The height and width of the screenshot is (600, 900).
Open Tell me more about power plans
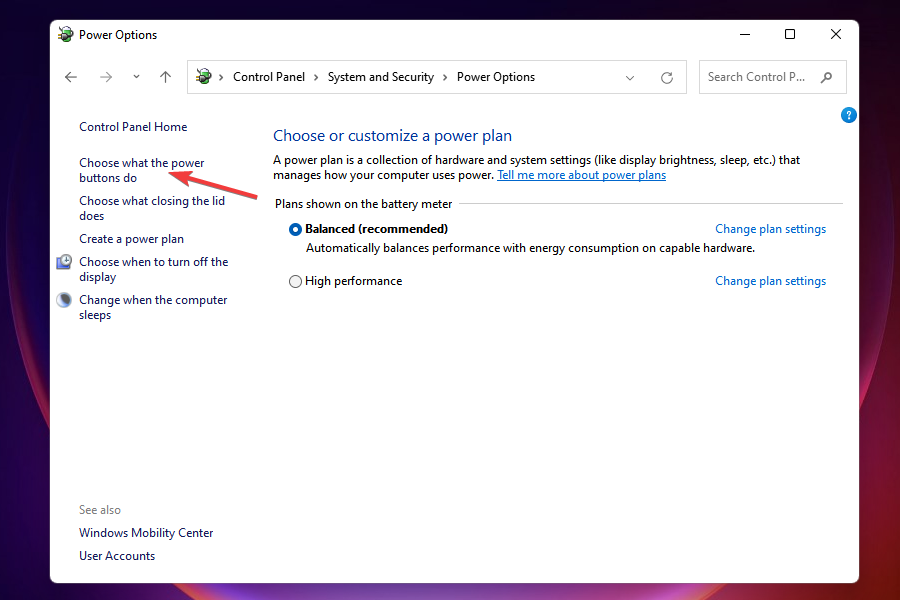[581, 175]
